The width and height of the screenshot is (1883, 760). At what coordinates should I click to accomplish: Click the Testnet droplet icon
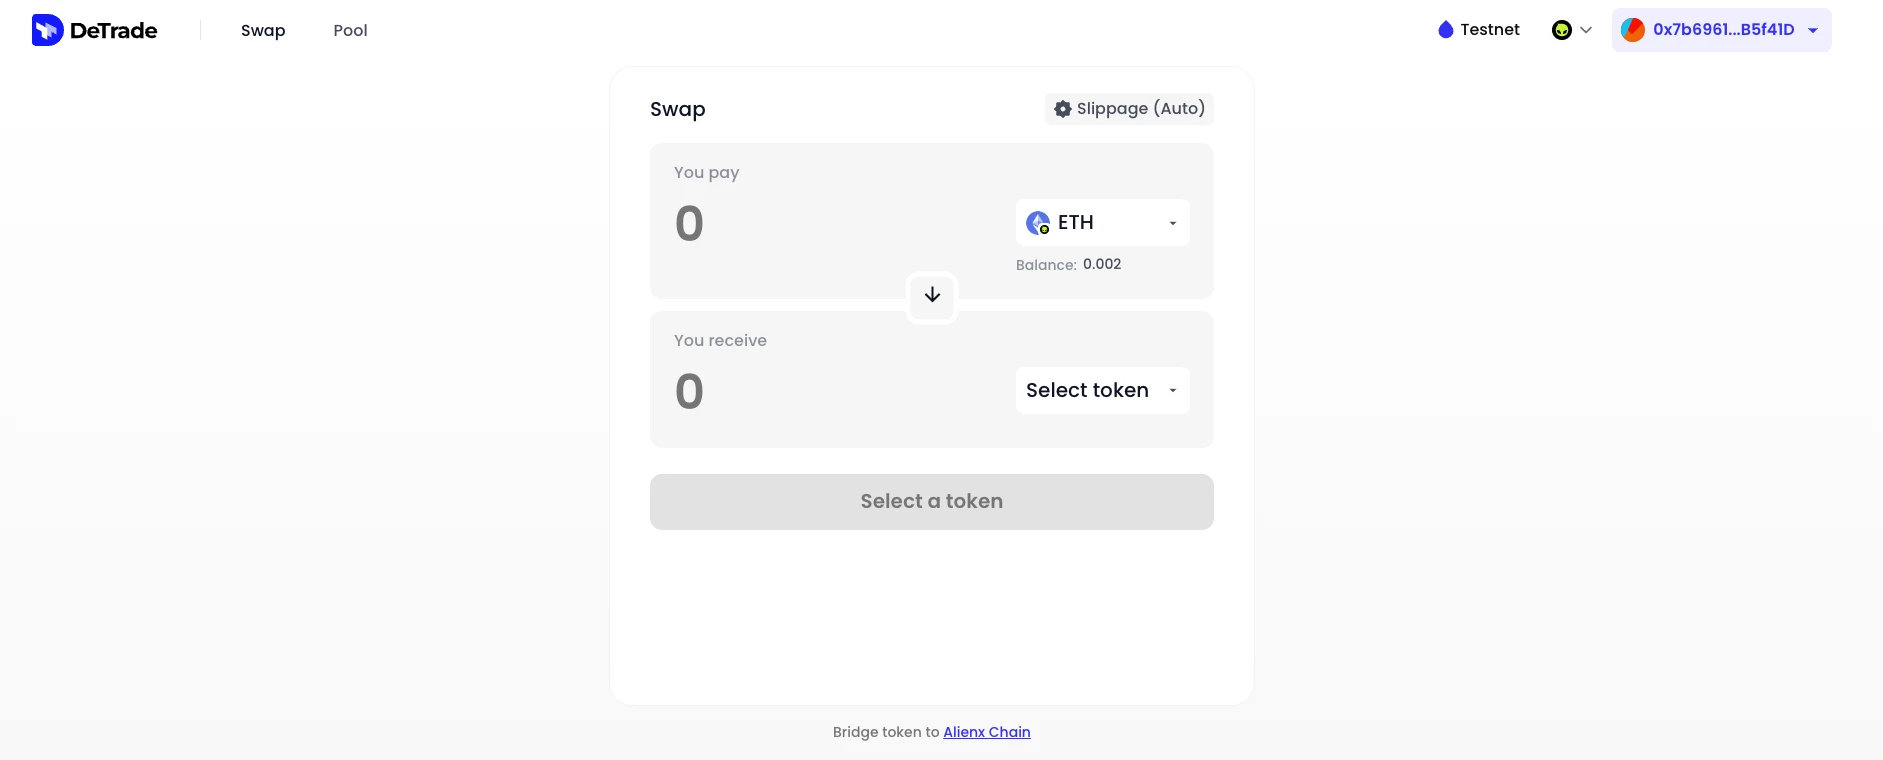point(1445,30)
